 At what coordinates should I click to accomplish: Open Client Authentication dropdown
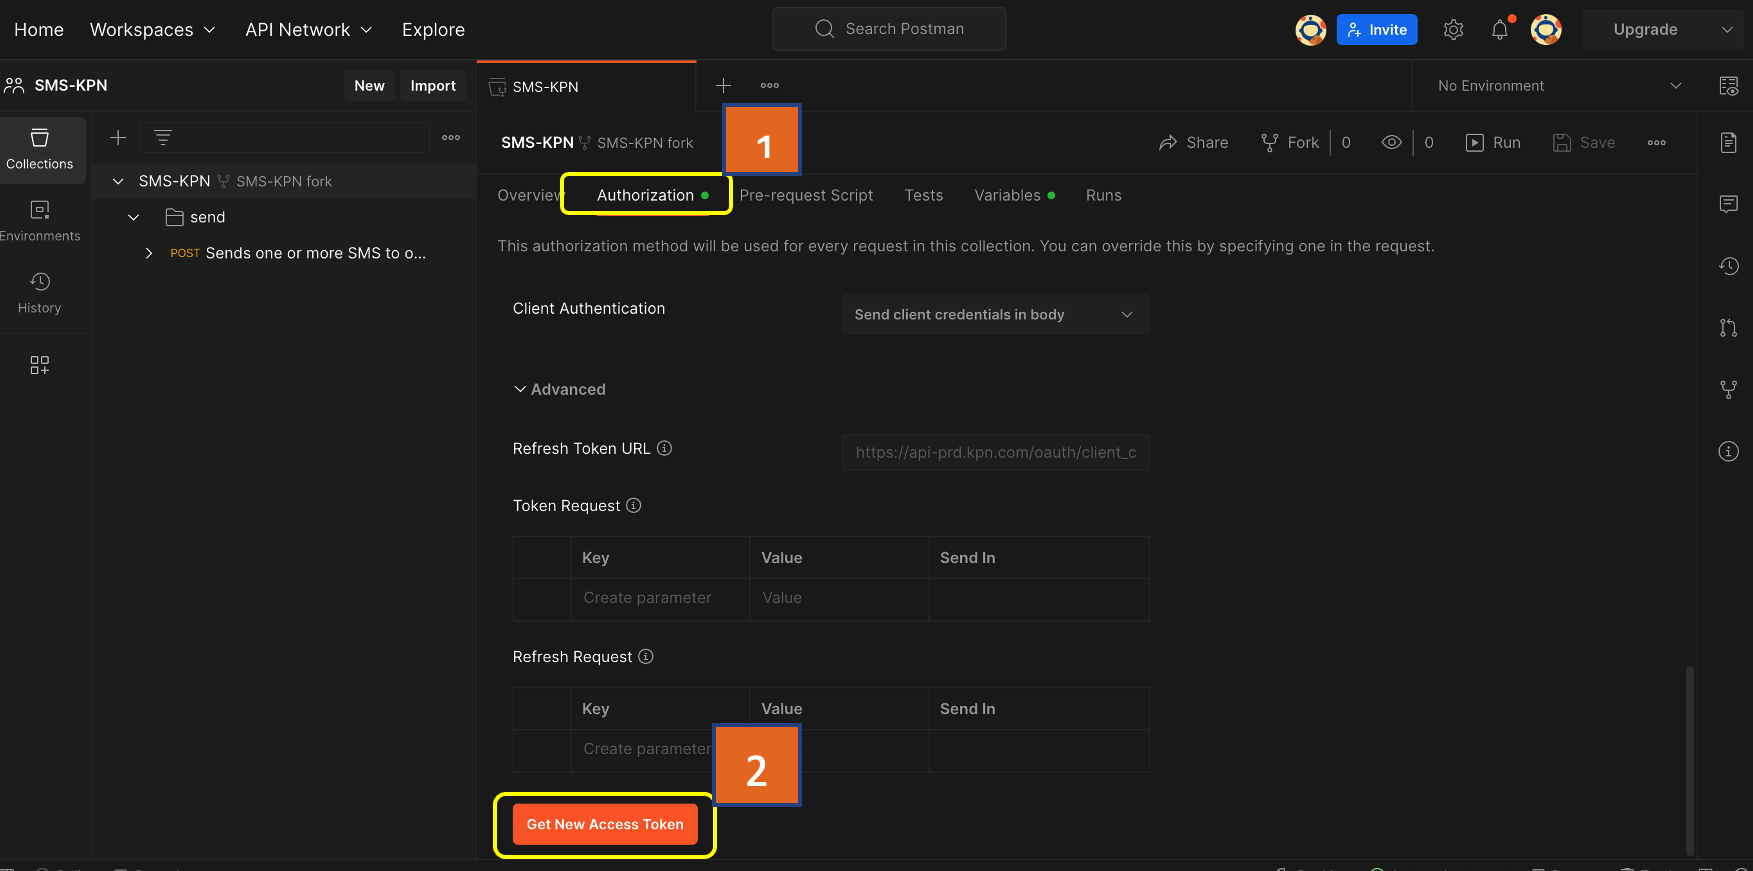click(x=995, y=314)
